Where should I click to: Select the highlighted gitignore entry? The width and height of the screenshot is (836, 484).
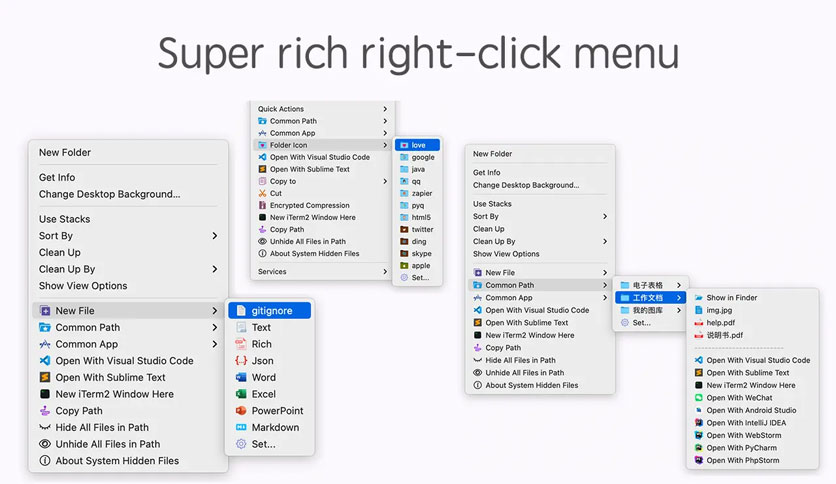(x=270, y=310)
